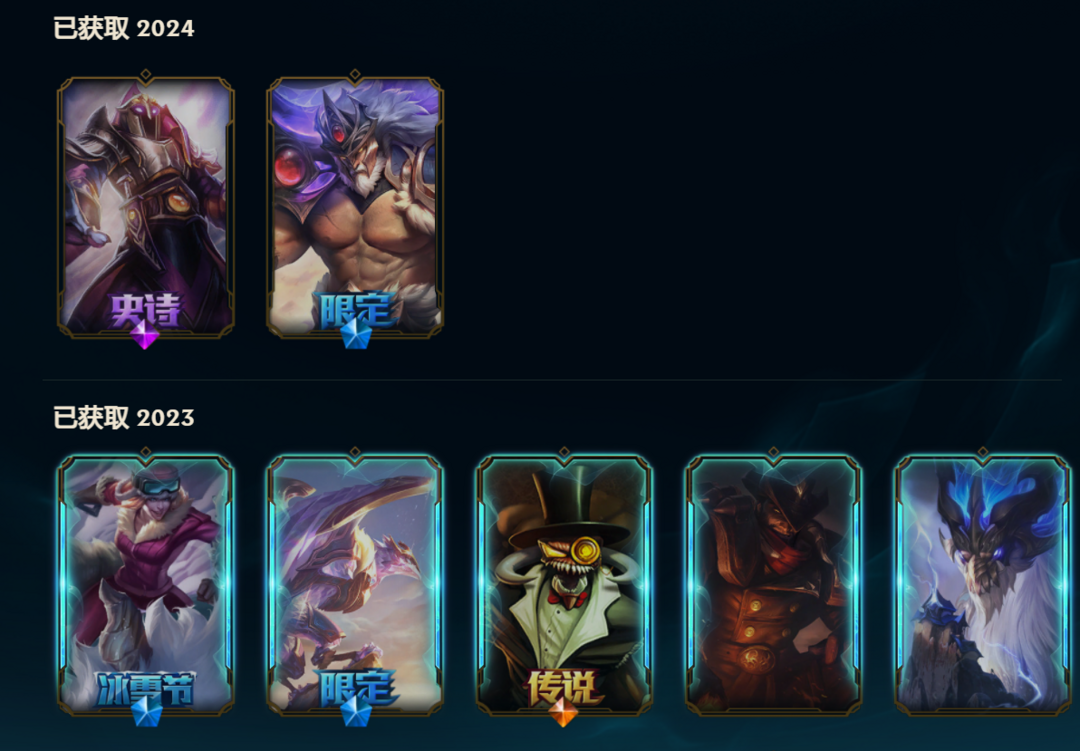Image resolution: width=1080 pixels, height=751 pixels.
Task: Click 限定 label on the purple creature card
Action: tap(358, 687)
